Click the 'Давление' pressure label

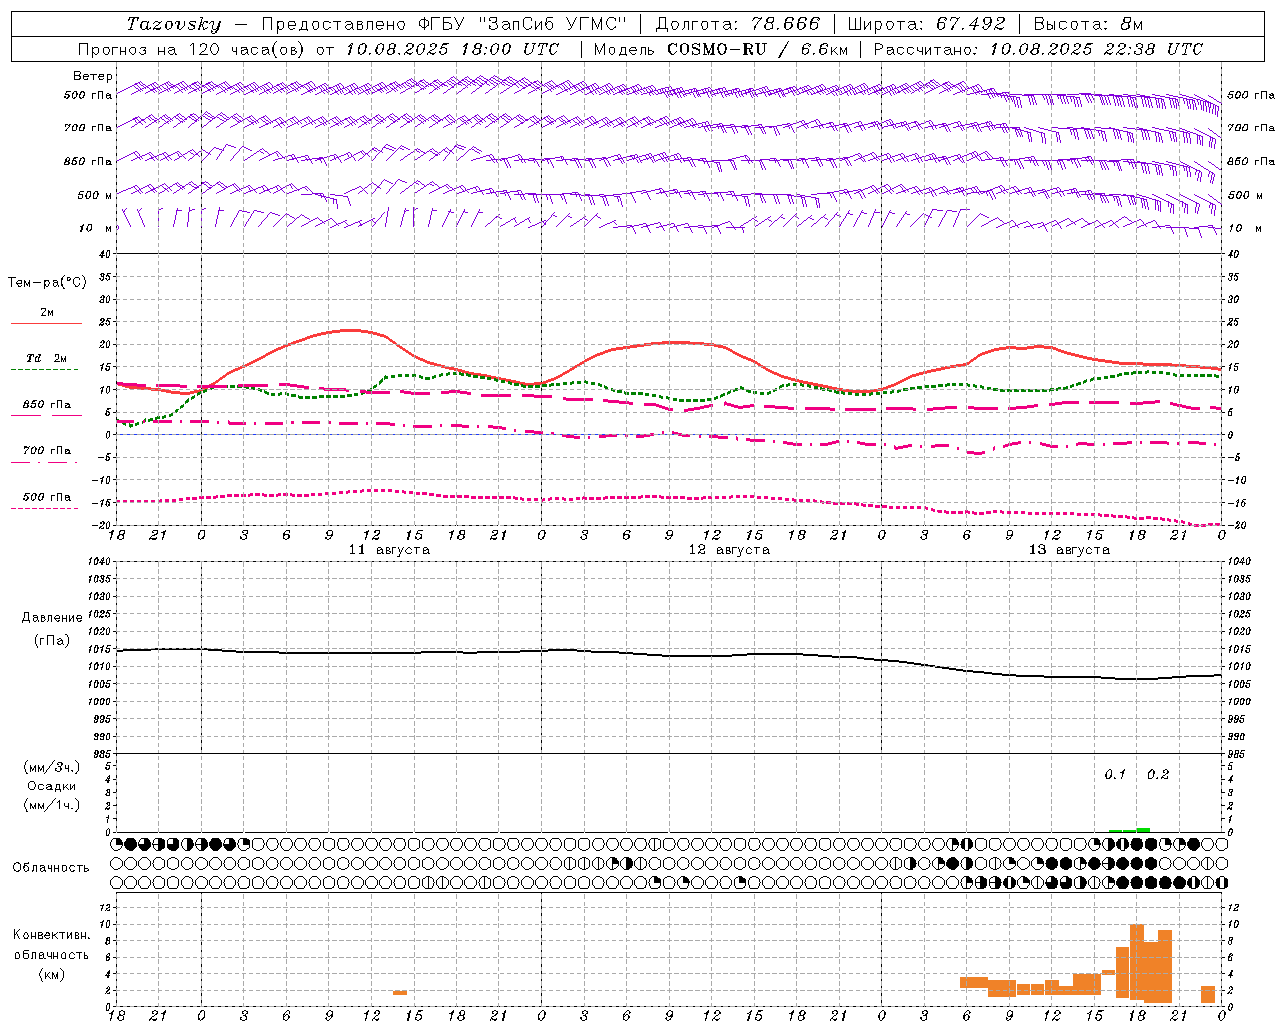(52, 618)
